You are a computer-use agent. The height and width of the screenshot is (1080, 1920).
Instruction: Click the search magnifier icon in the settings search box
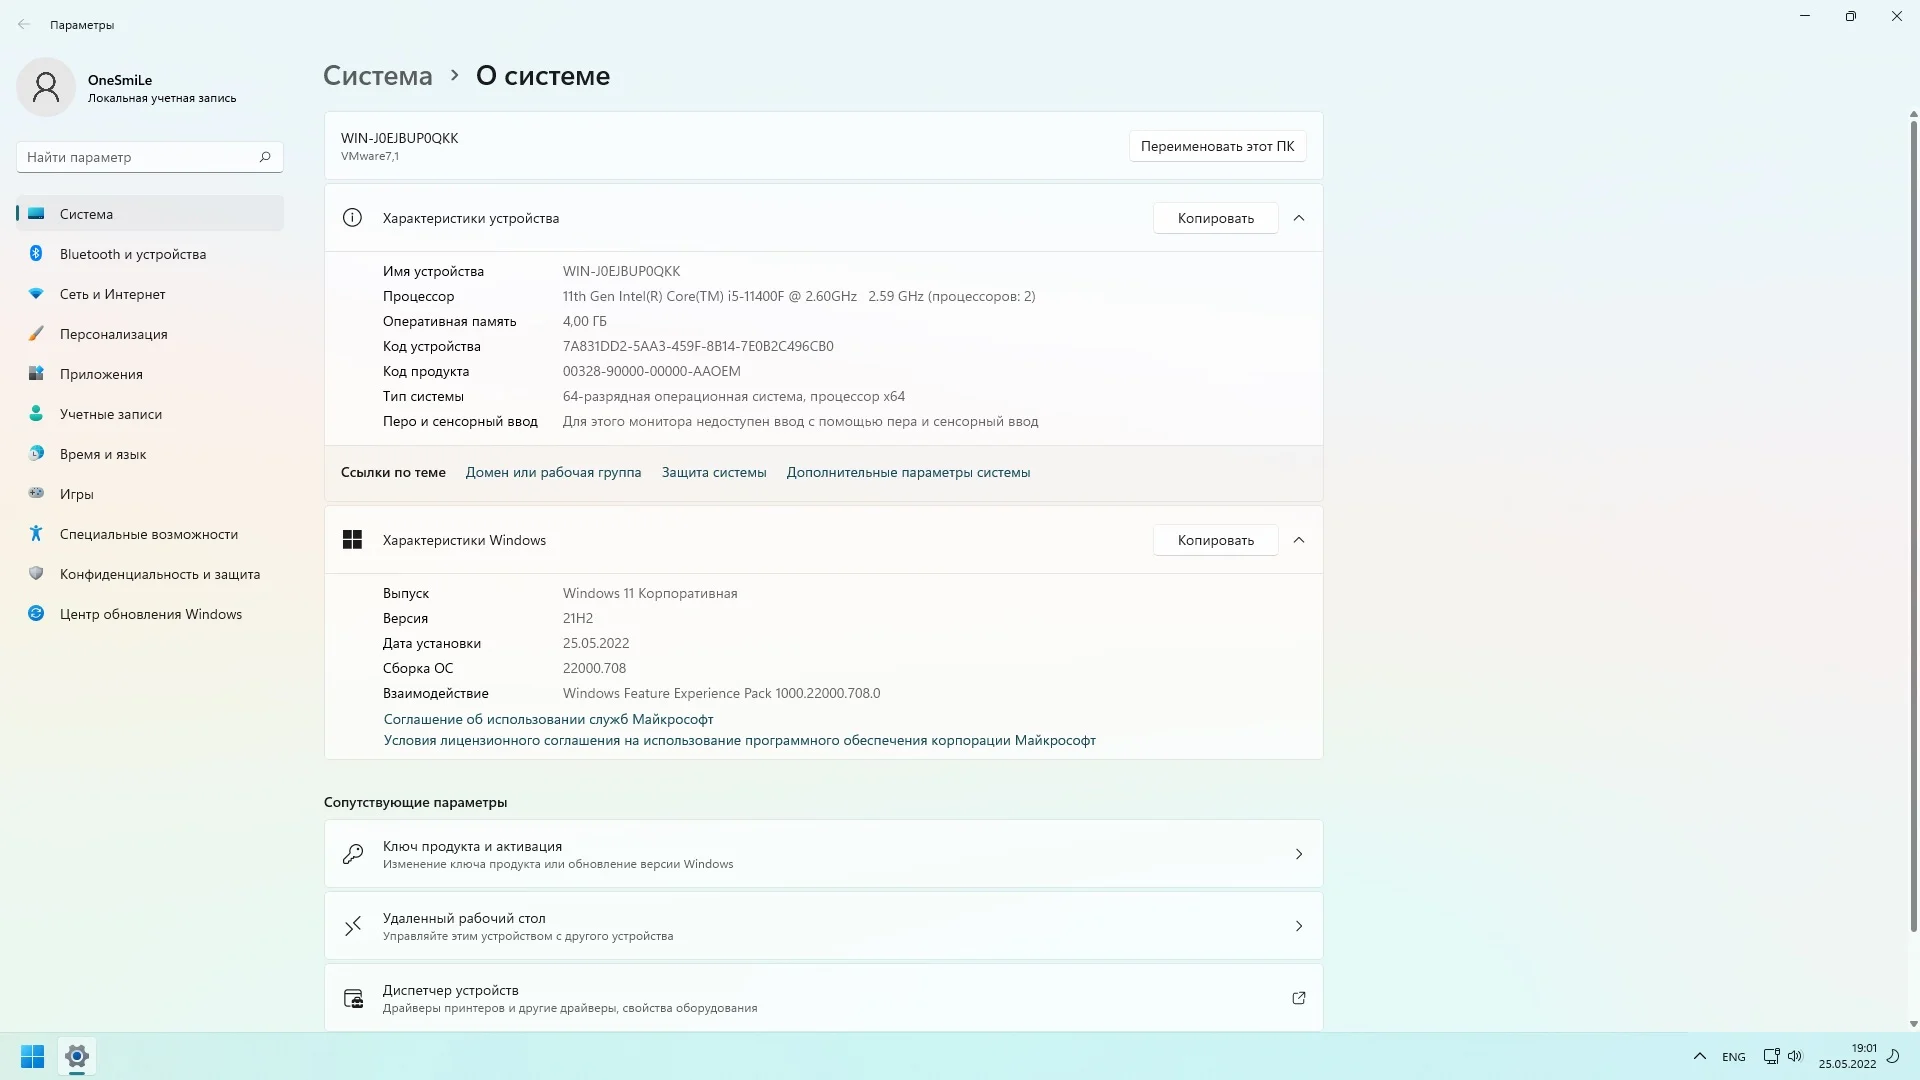click(265, 157)
